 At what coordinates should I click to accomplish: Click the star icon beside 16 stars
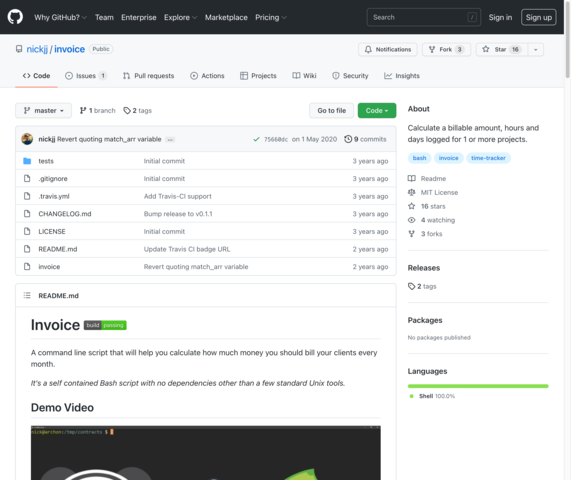tap(411, 206)
